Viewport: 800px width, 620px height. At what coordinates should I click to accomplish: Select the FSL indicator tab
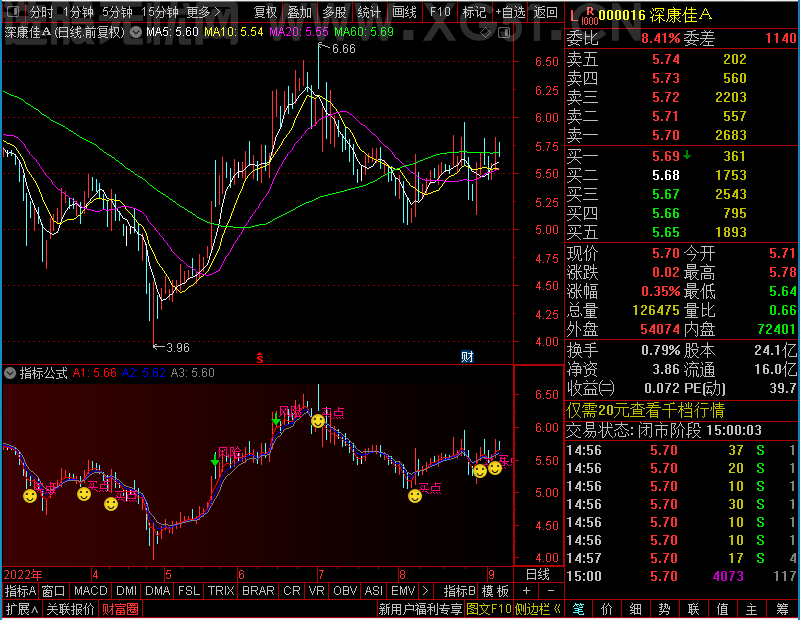point(189,591)
